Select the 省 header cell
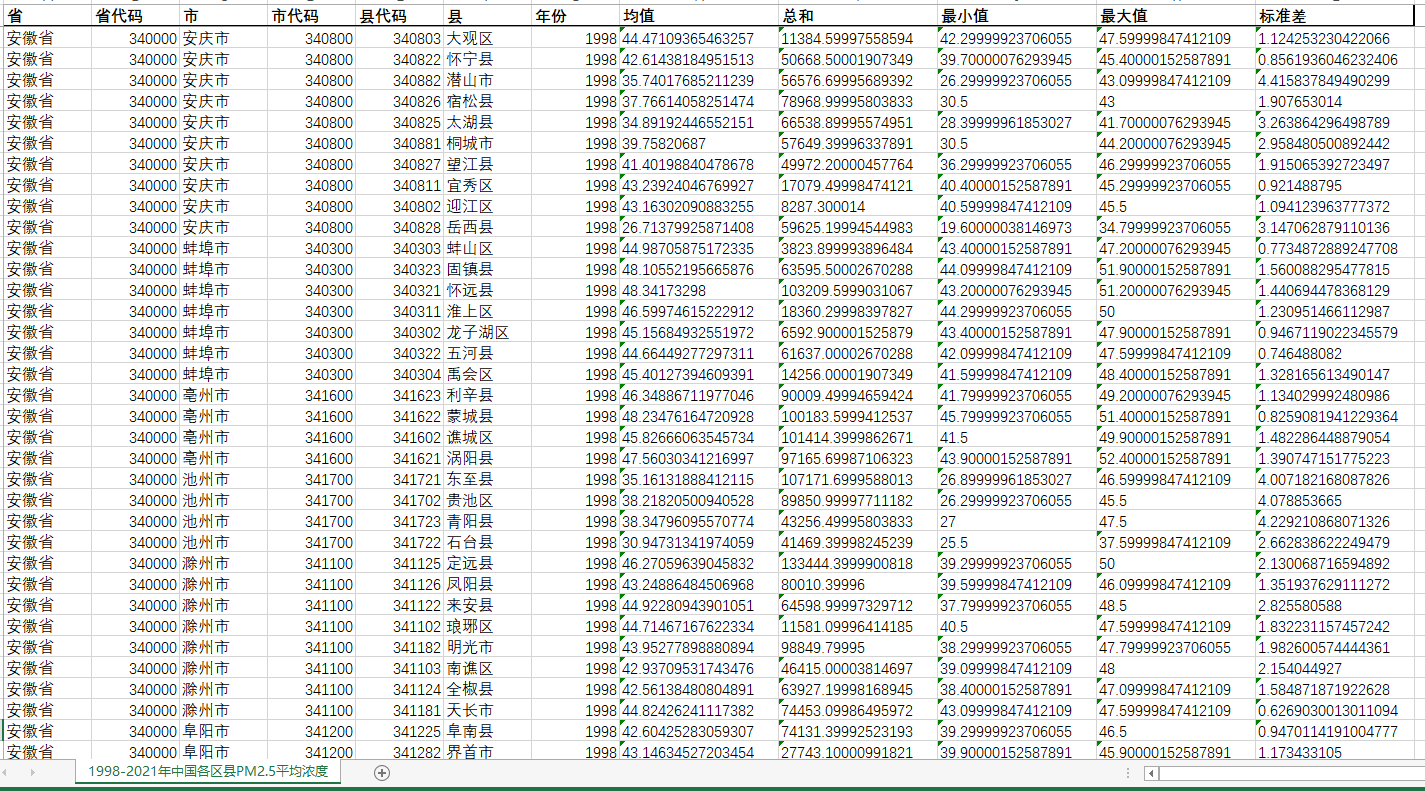Image resolution: width=1425 pixels, height=791 pixels. (47, 17)
